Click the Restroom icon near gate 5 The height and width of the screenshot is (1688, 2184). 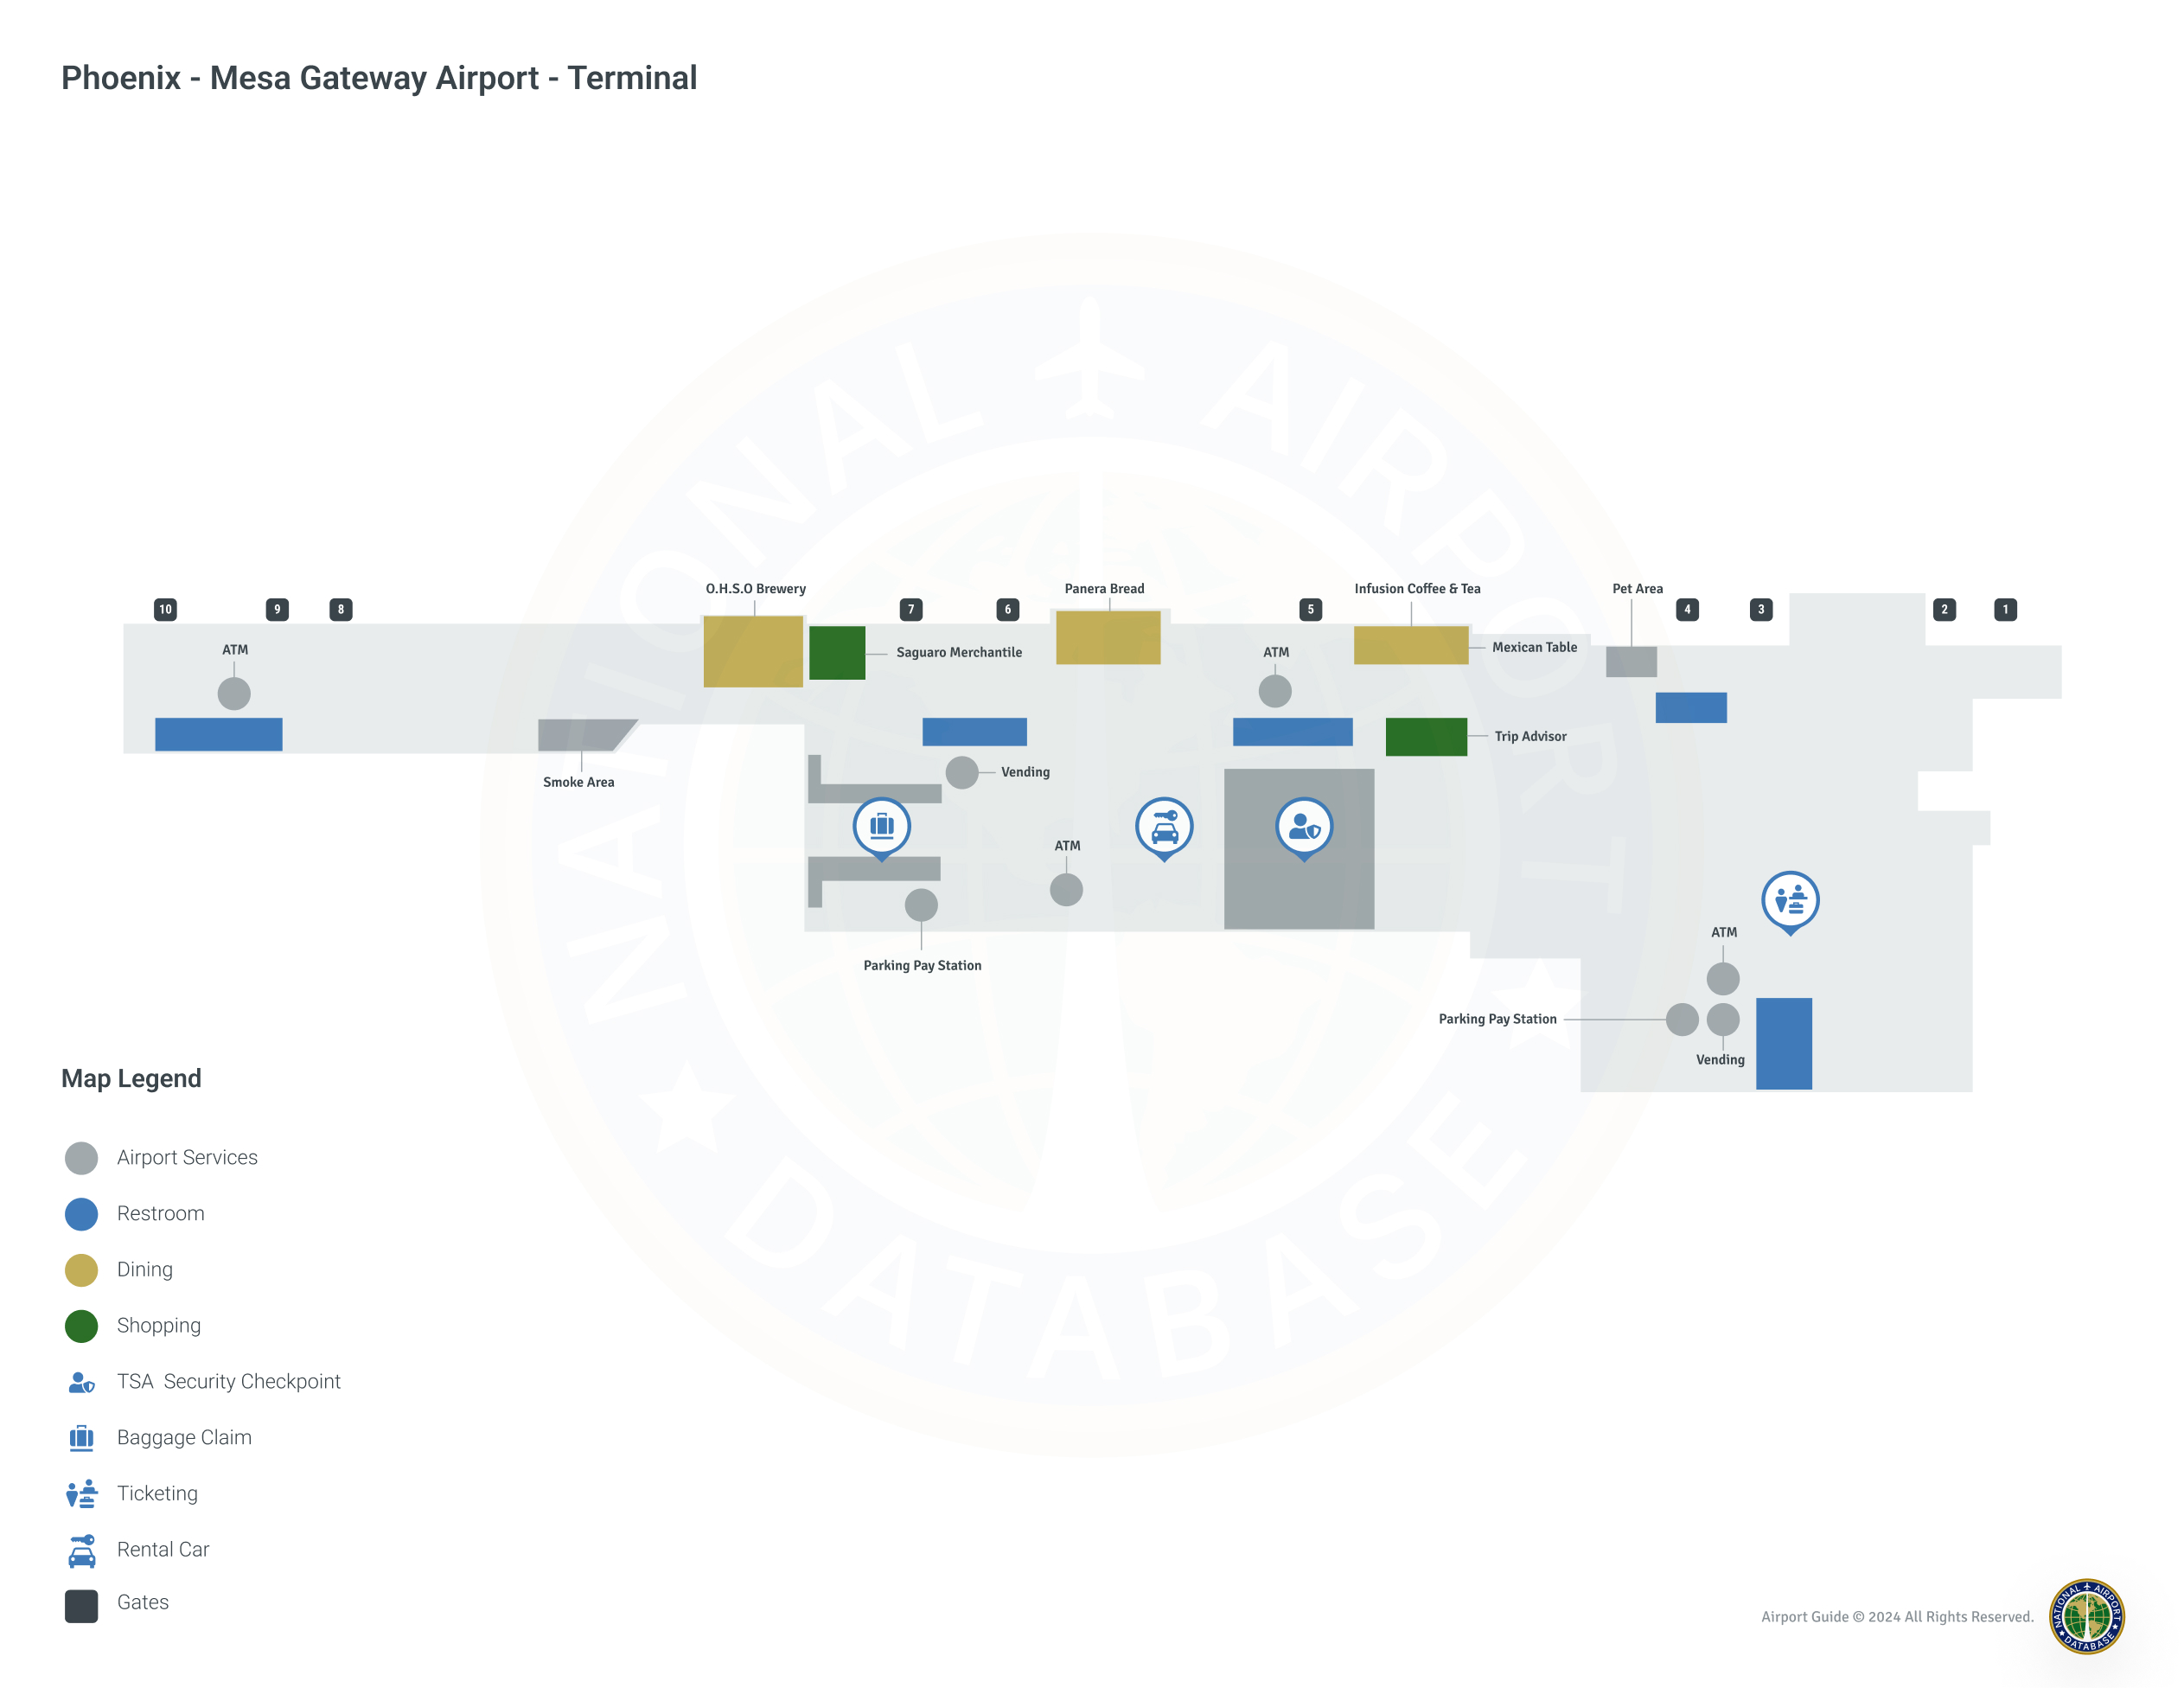coord(1289,727)
